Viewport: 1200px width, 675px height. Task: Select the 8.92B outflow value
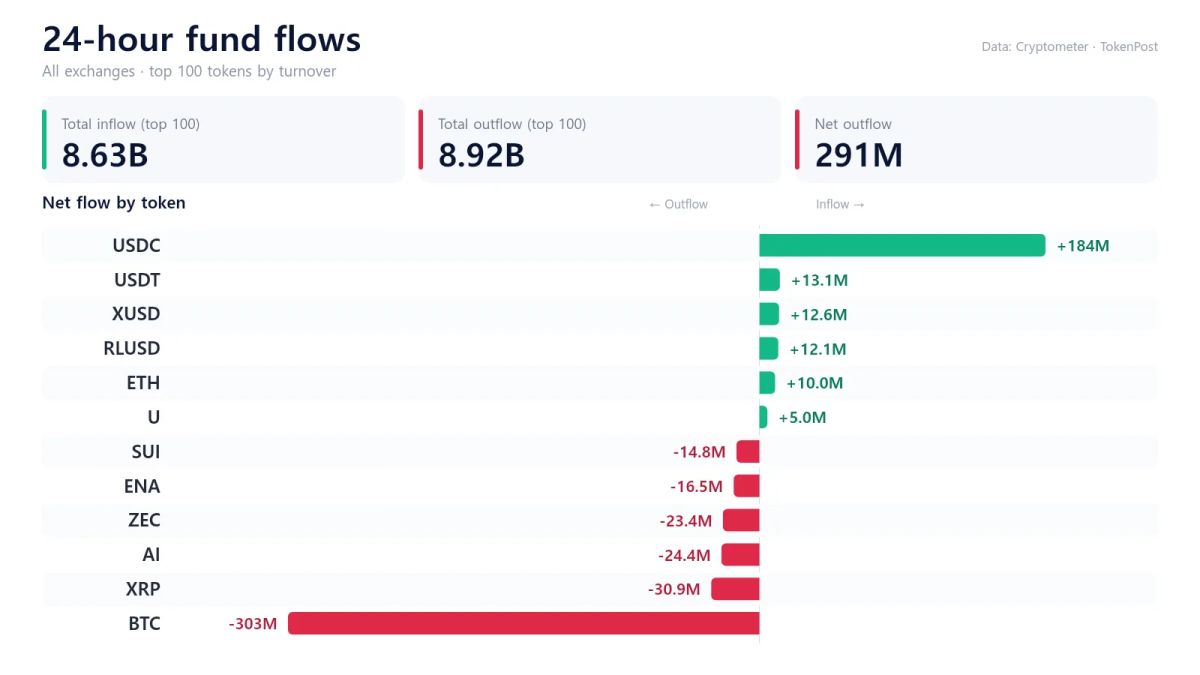coord(481,156)
